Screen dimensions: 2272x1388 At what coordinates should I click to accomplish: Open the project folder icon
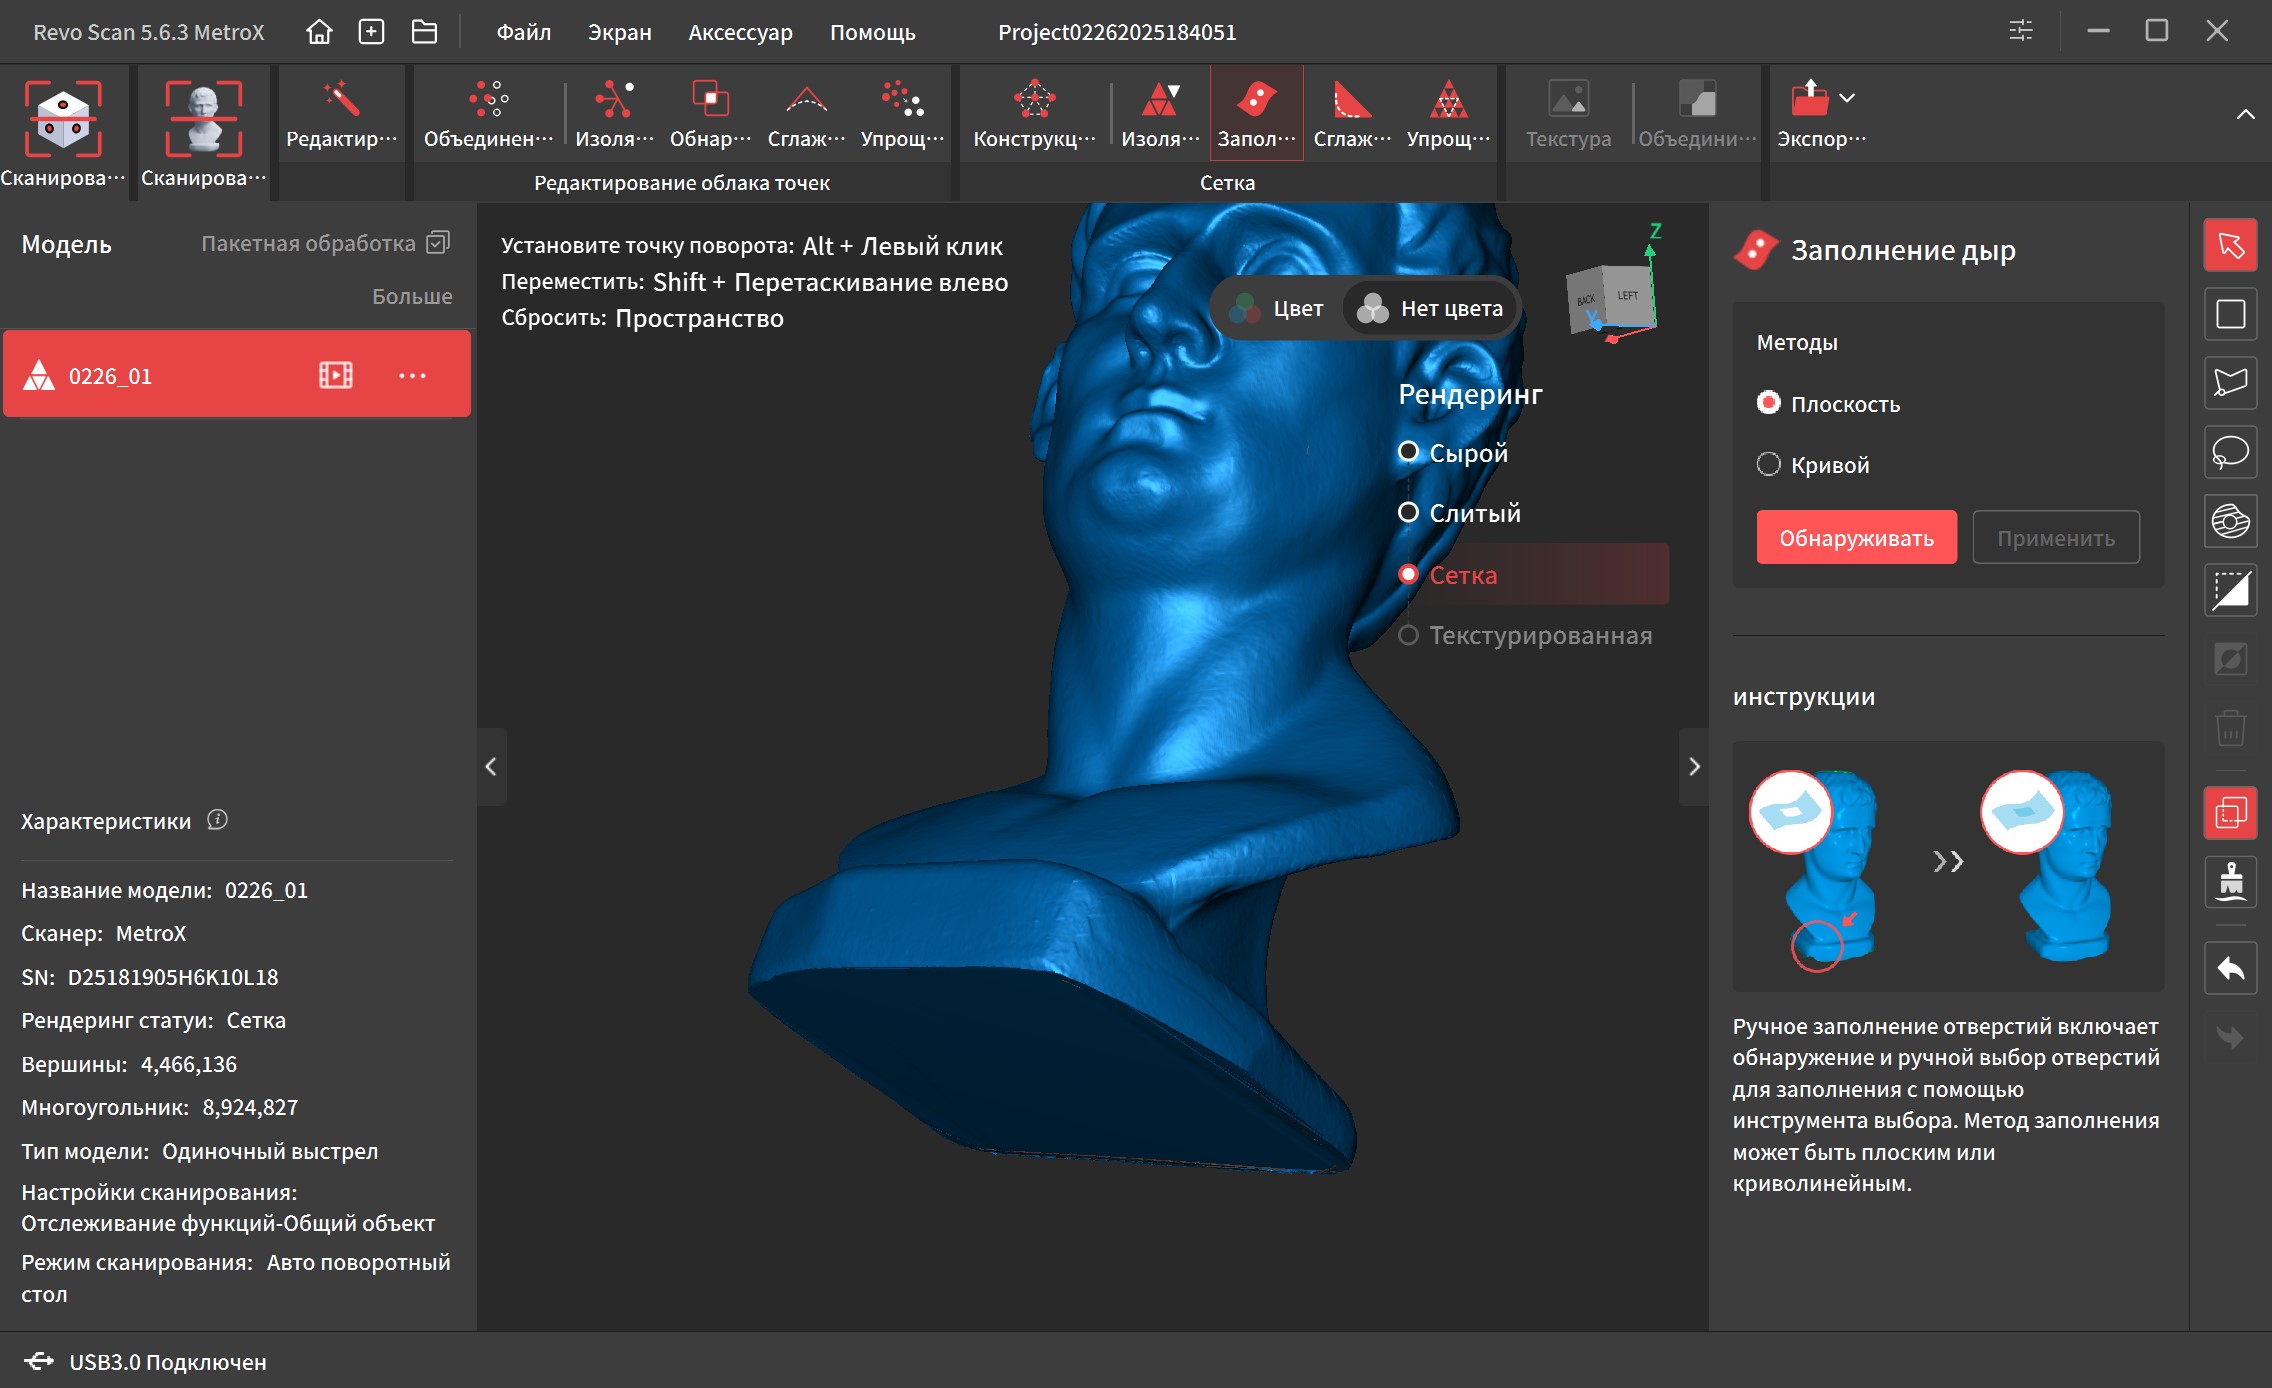coord(424,32)
